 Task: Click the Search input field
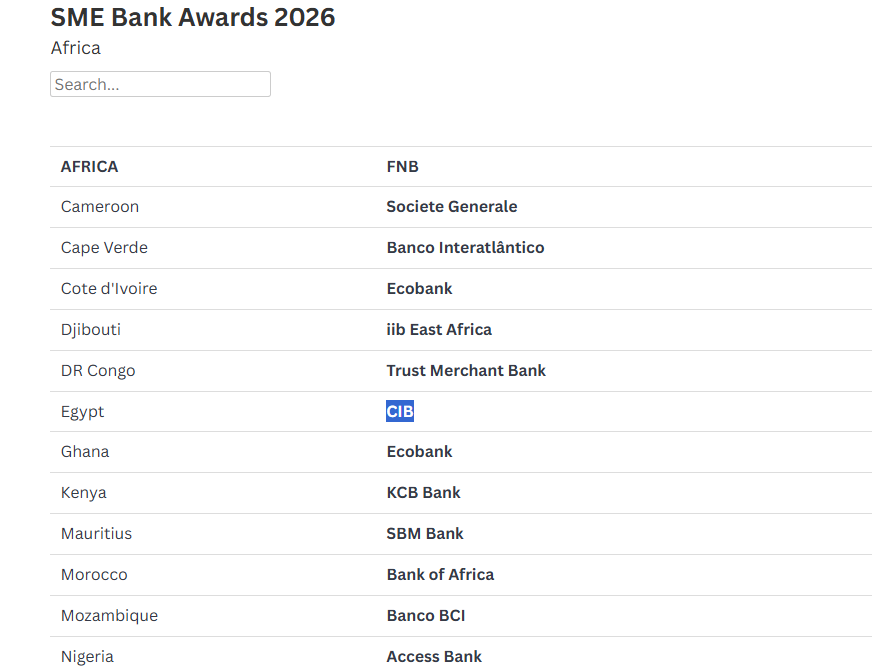tap(160, 84)
